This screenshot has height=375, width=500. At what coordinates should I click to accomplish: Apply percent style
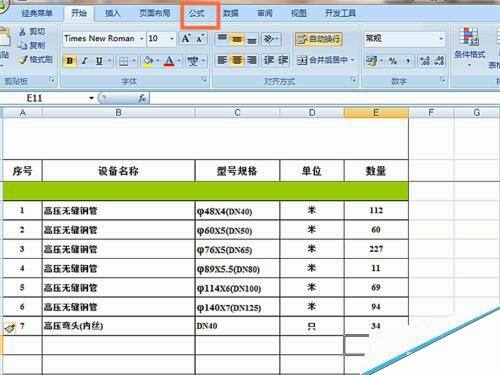click(x=393, y=61)
